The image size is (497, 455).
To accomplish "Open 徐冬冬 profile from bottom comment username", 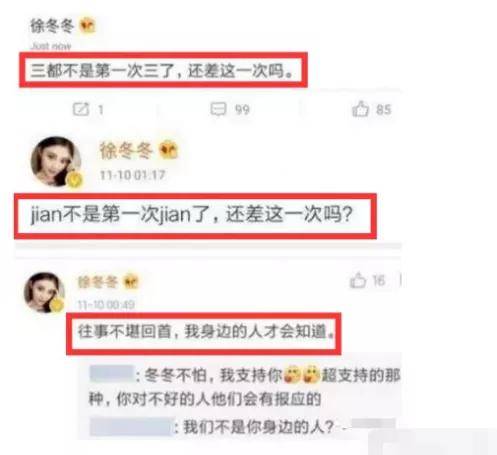I will tap(97, 282).
